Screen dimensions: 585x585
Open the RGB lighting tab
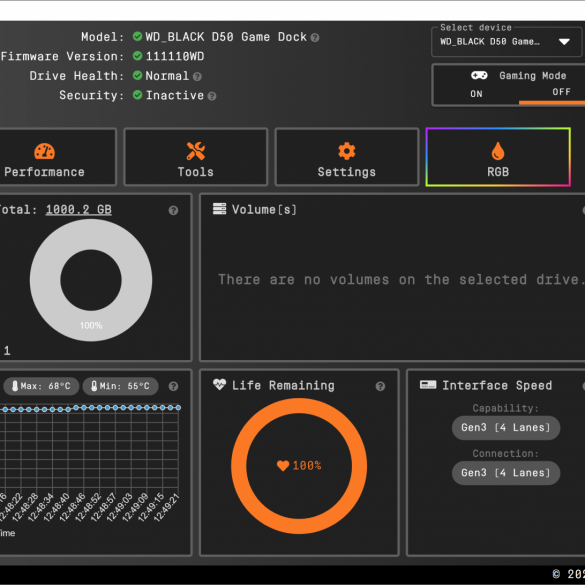click(x=498, y=157)
